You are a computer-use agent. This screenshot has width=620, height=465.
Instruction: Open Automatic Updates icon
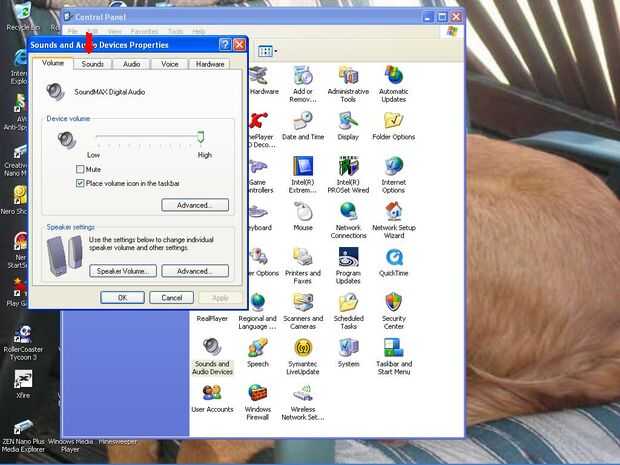pyautogui.click(x=393, y=84)
